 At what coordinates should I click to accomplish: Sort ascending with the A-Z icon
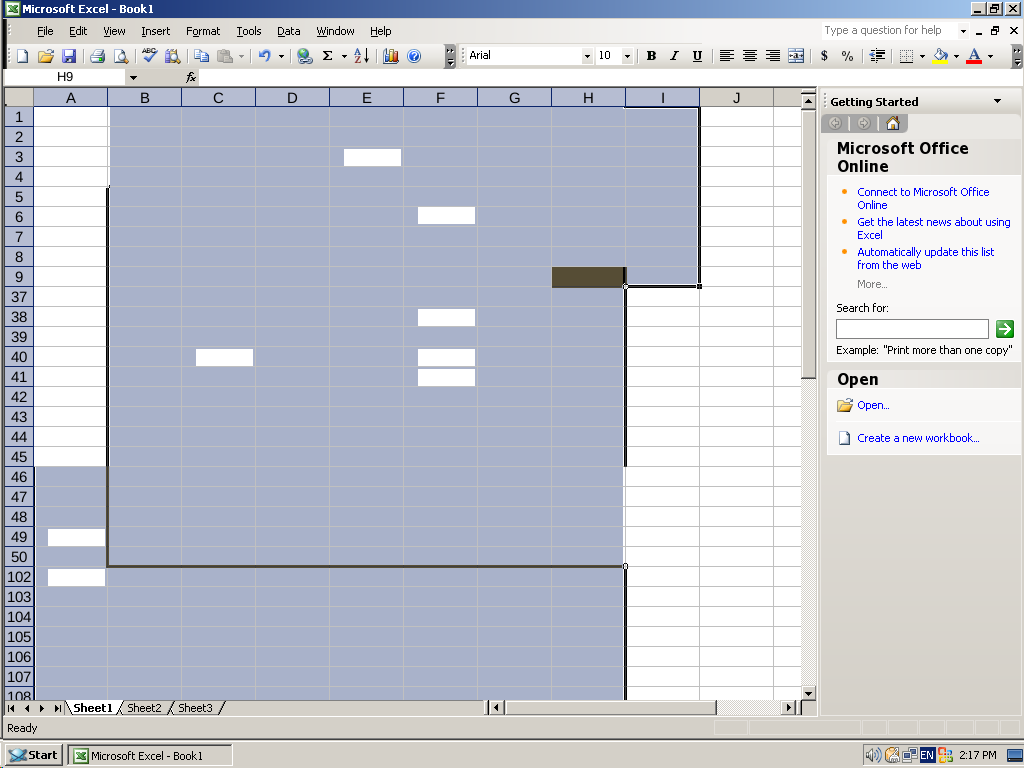(361, 56)
